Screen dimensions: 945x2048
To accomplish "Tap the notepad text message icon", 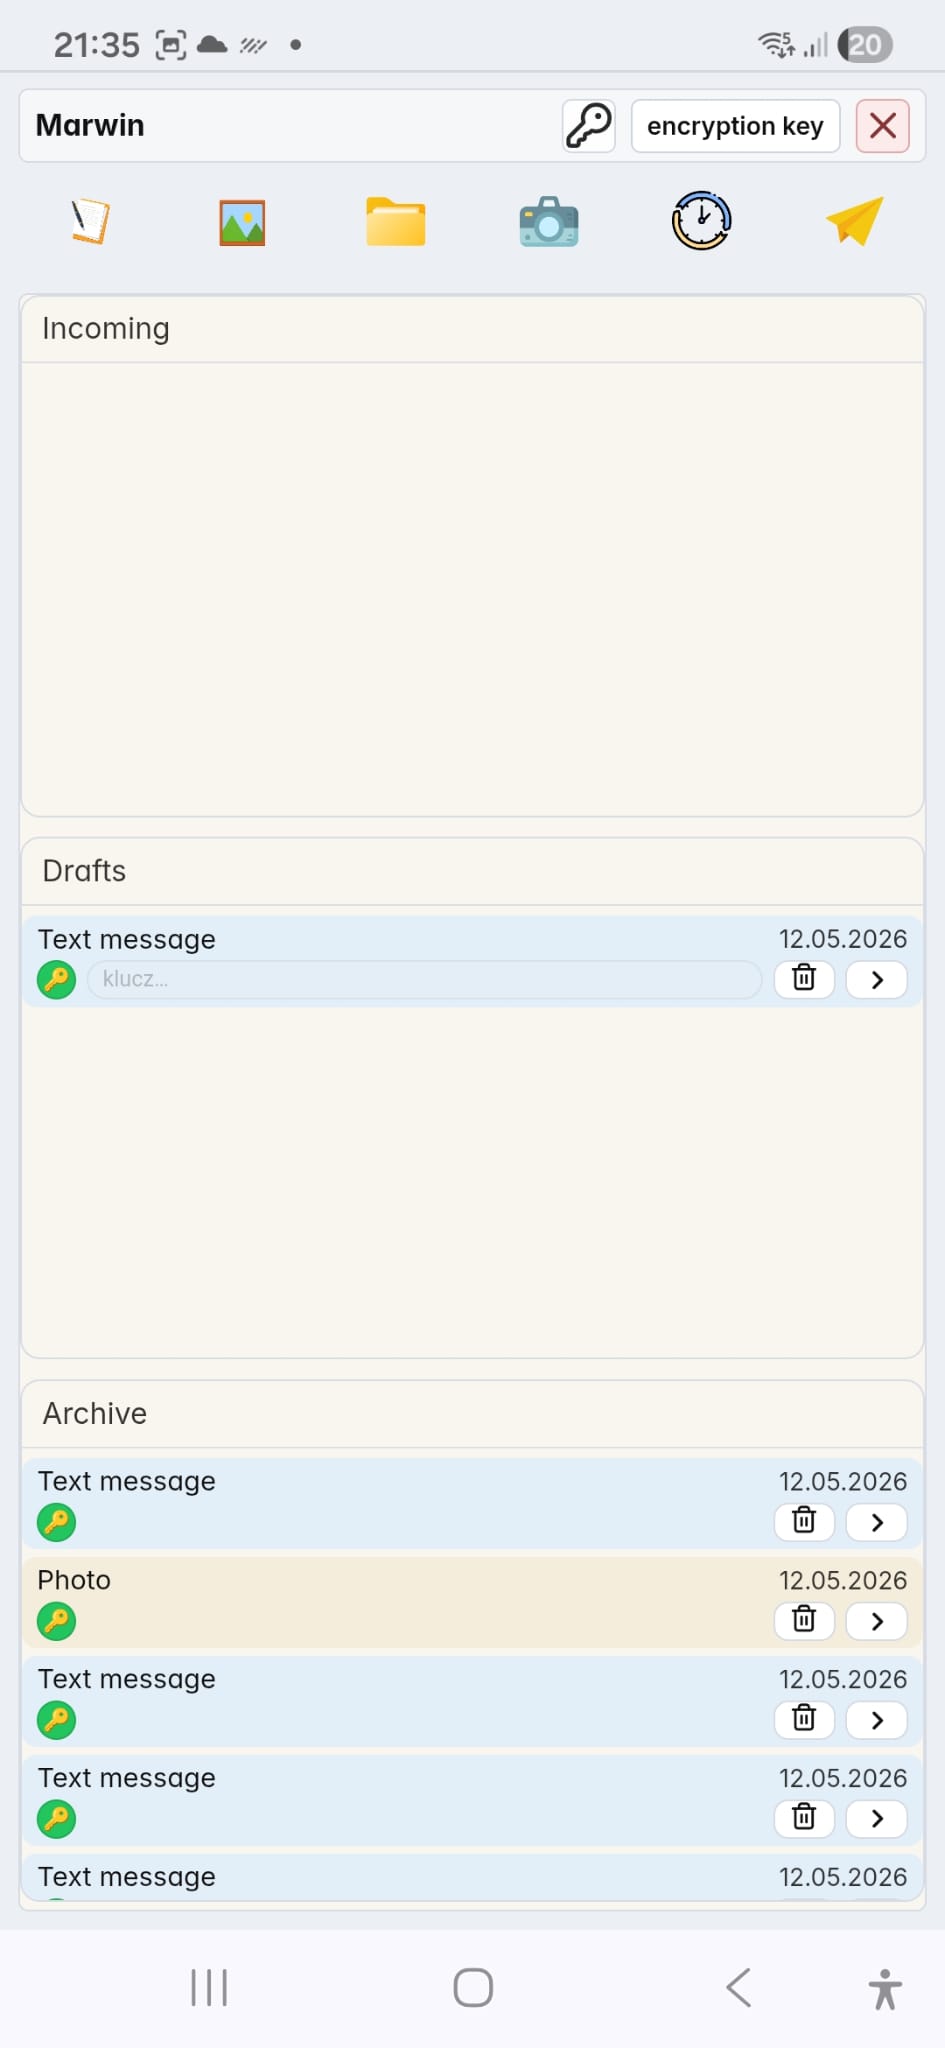I will pos(90,221).
